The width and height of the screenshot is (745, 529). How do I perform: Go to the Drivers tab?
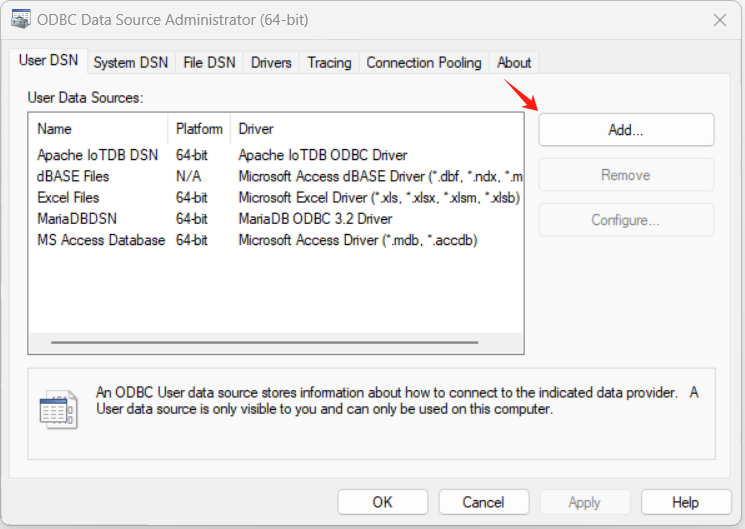[271, 62]
